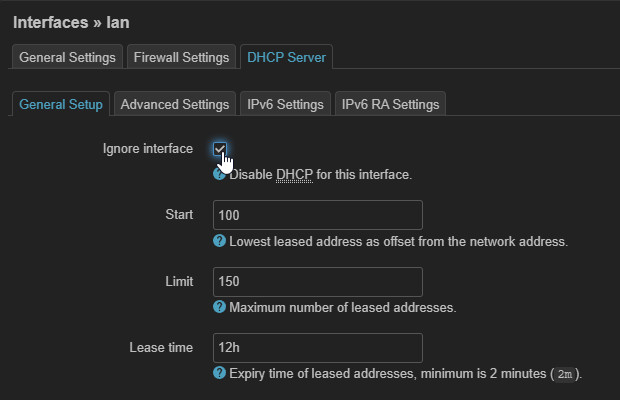Click the Lease time label
Screen dimensions: 620x400
[x=160, y=348]
